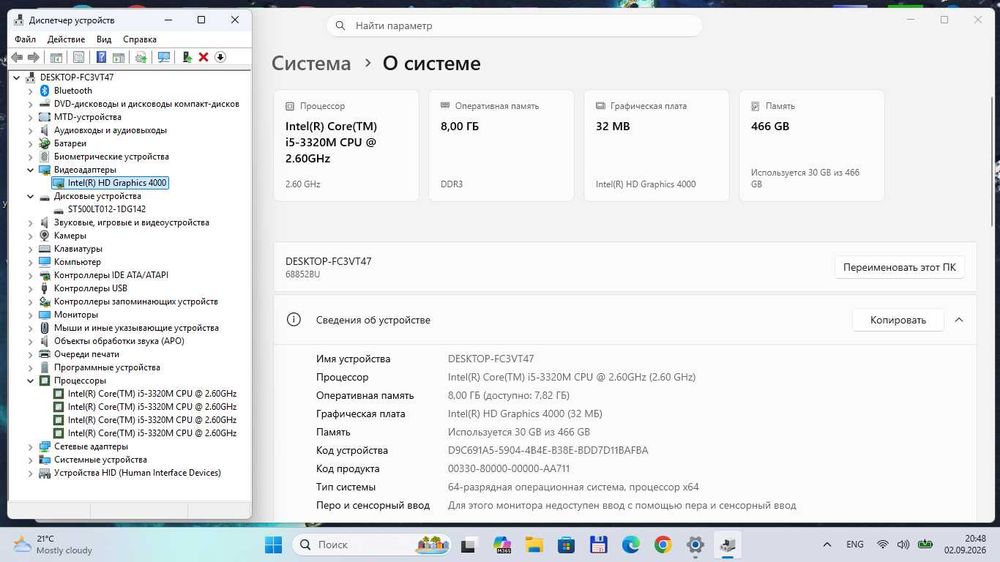Open Google Chrome from the taskbar
Screen dimensions: 1000x562
[663, 545]
